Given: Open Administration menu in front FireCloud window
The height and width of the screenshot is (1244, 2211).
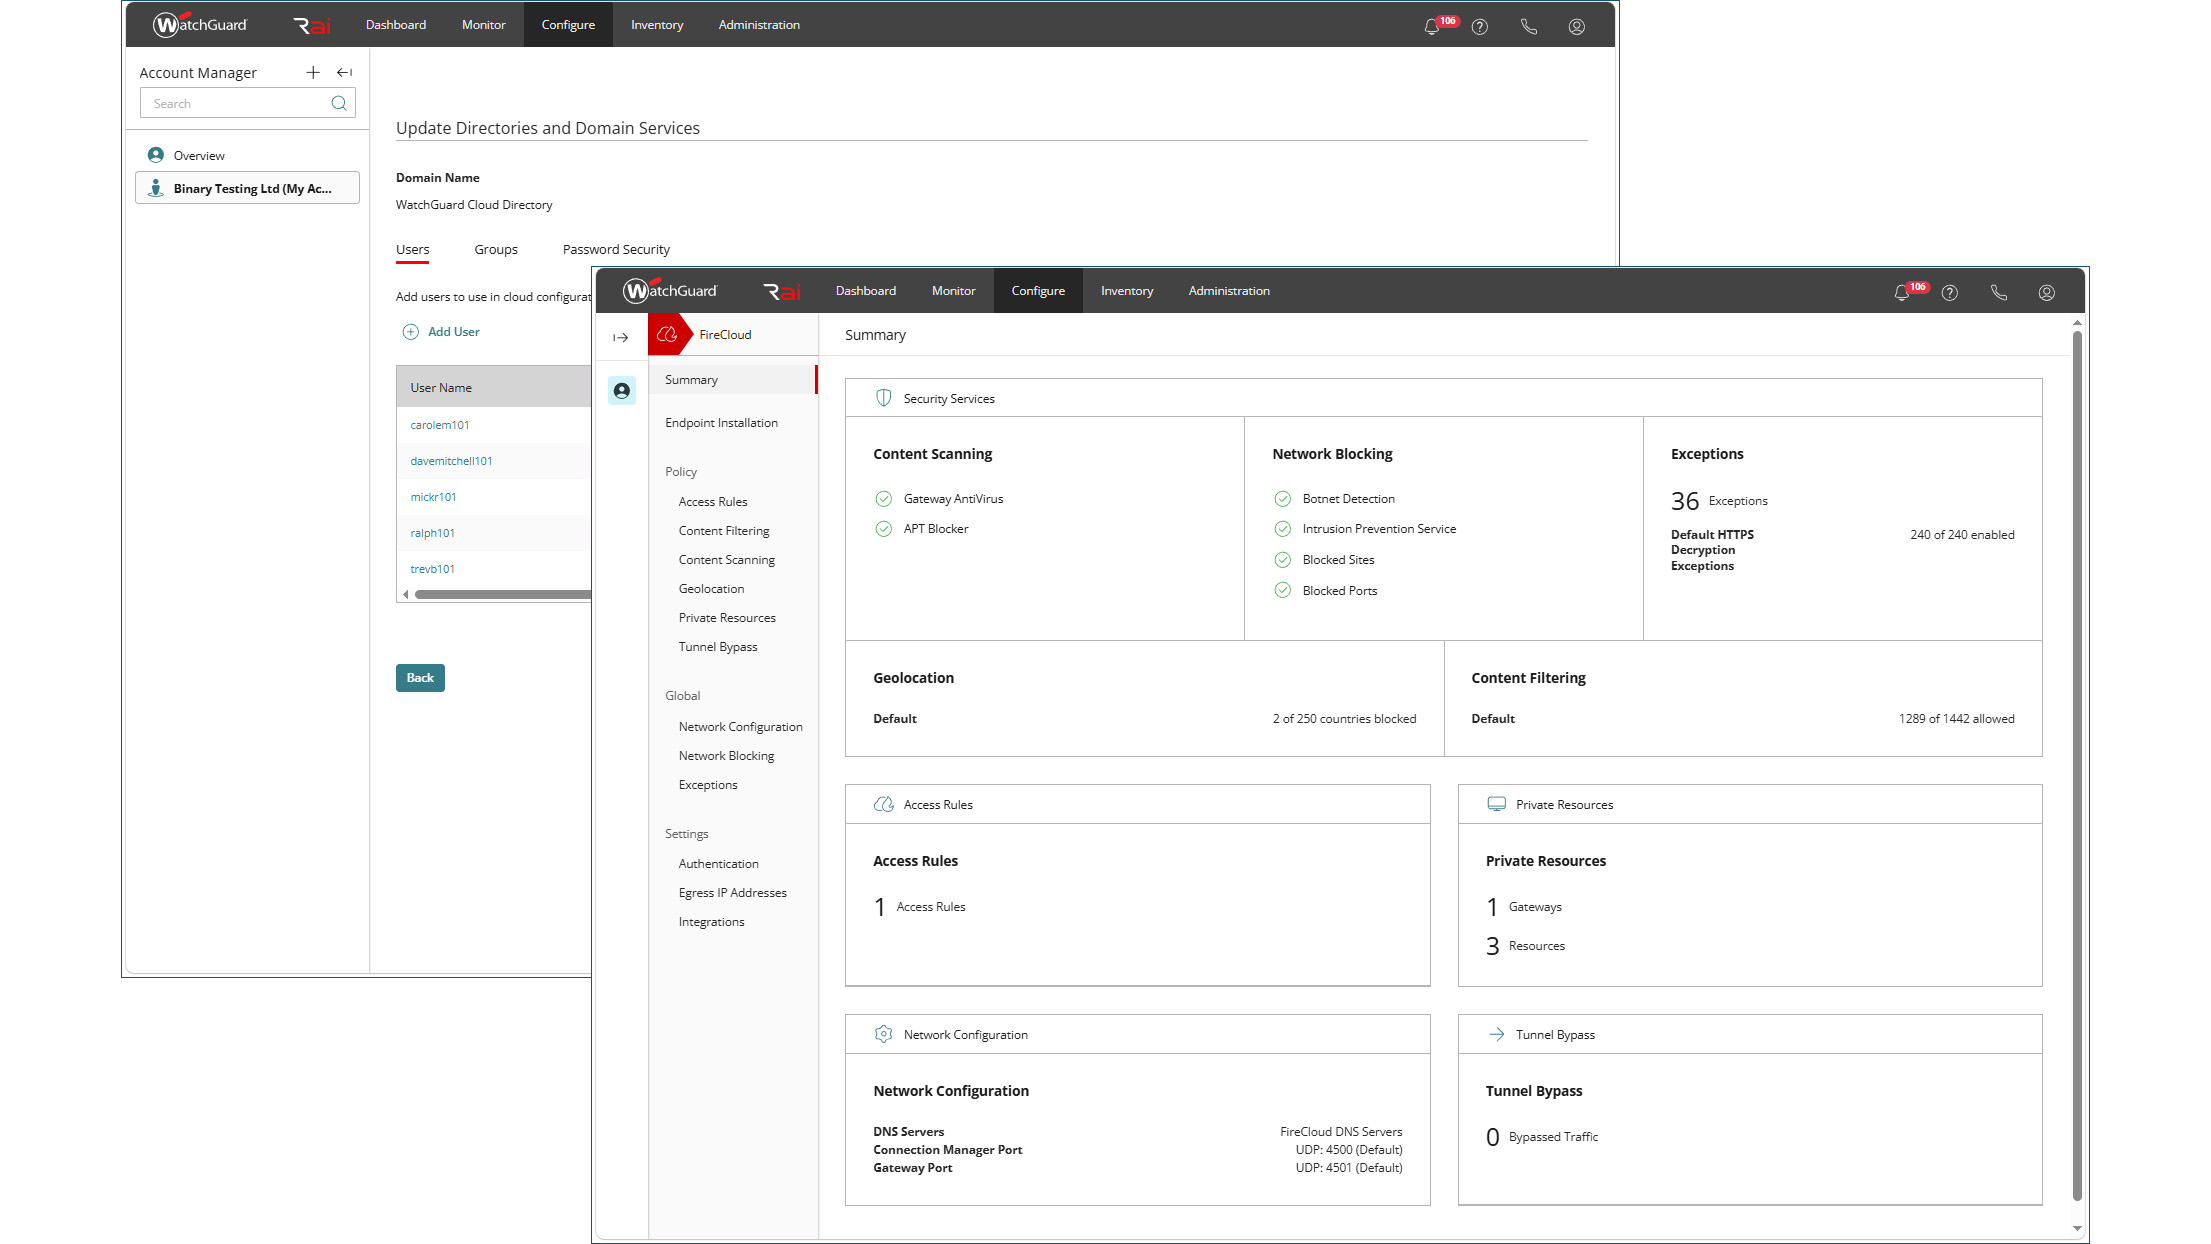Looking at the screenshot, I should [x=1229, y=291].
